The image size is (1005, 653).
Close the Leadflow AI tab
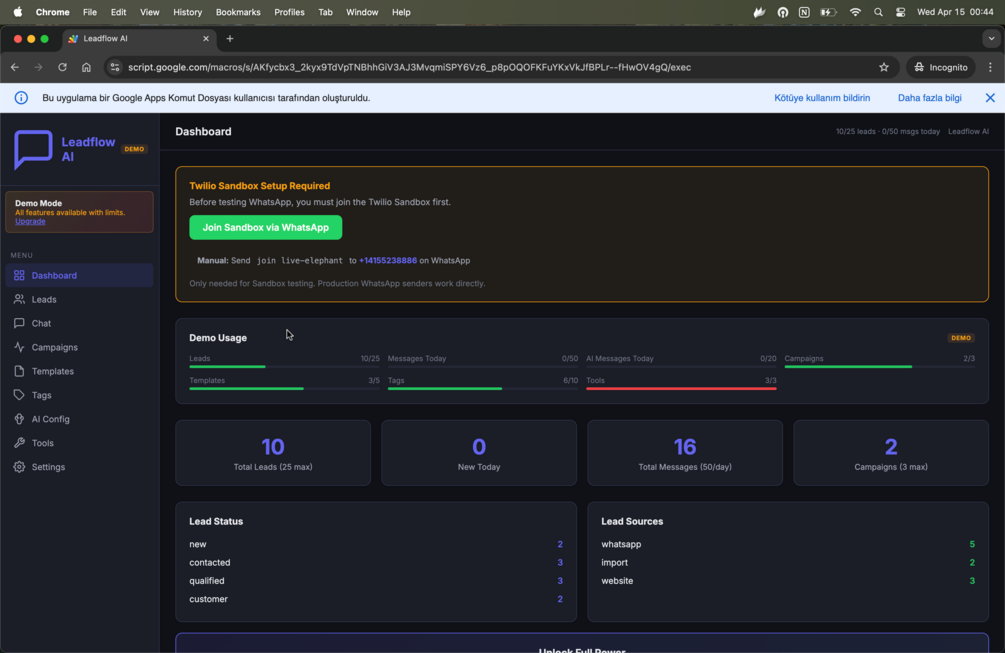[206, 38]
